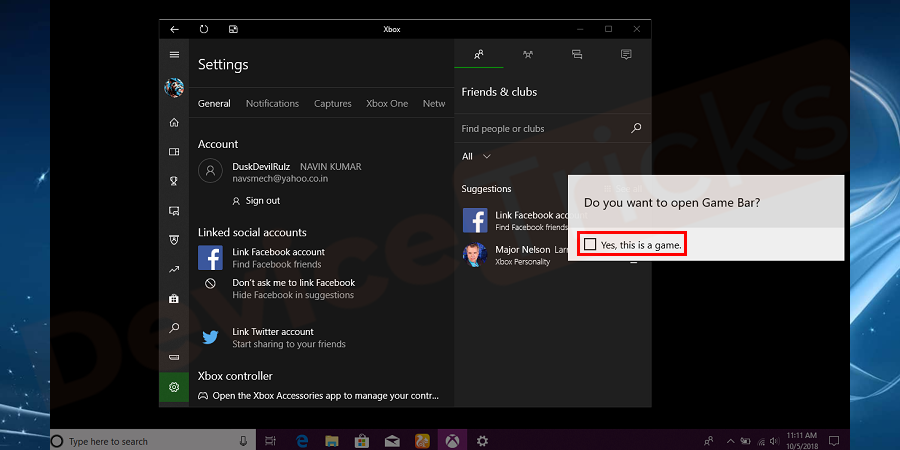Click Sign out under the account
This screenshot has width=900, height=450.
(256, 201)
